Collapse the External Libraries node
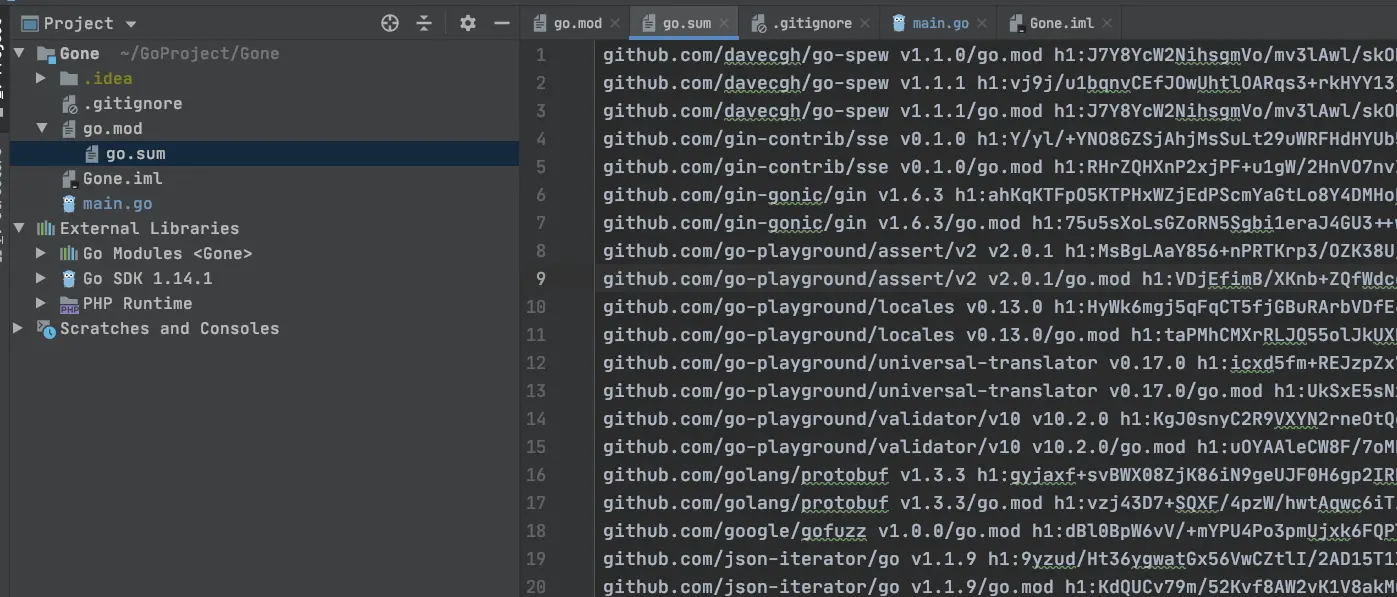 tap(18, 229)
